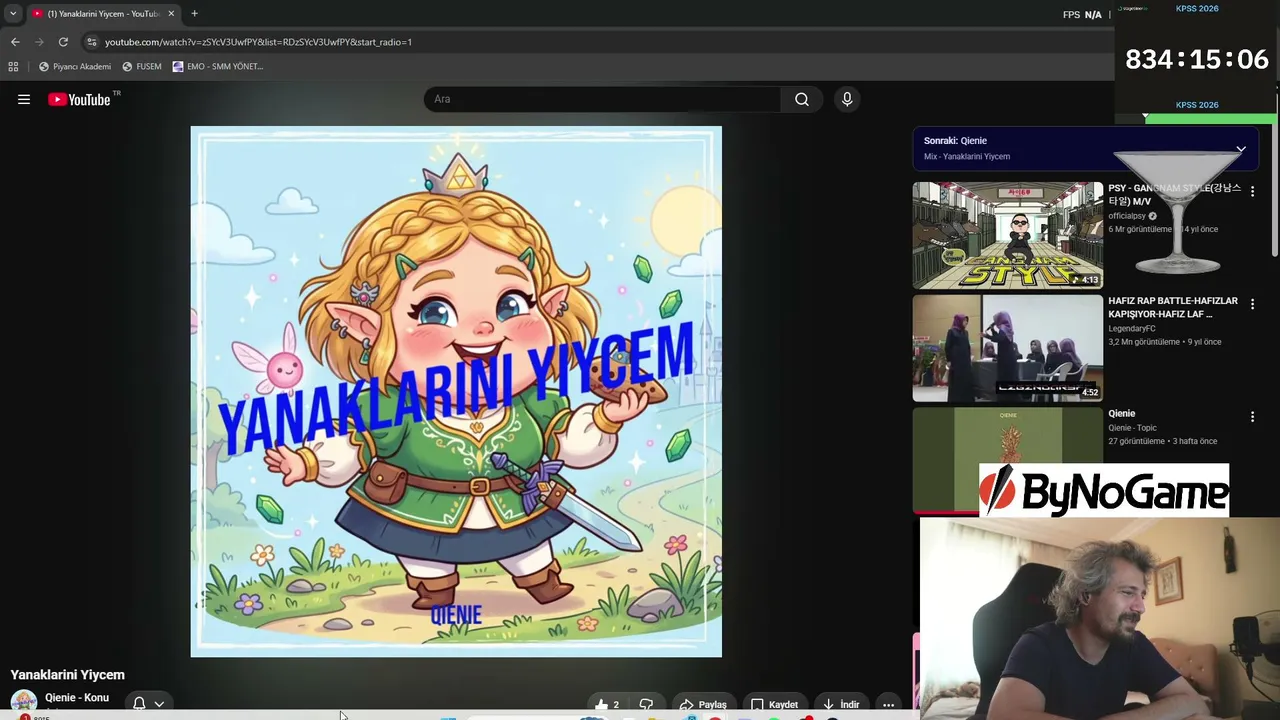
Task: Open the tab search dropdown arrow
Action: [x=13, y=14]
